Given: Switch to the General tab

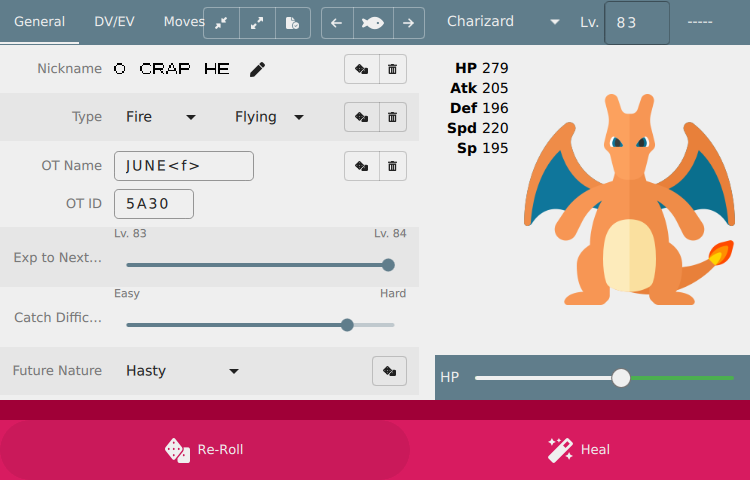Looking at the screenshot, I should tap(39, 22).
